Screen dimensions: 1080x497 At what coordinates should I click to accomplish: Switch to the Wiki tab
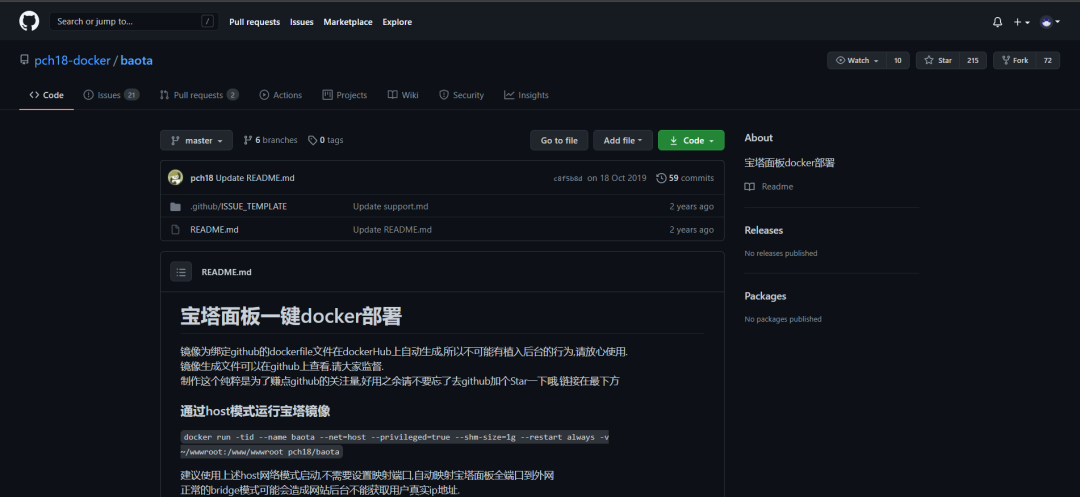point(403,95)
